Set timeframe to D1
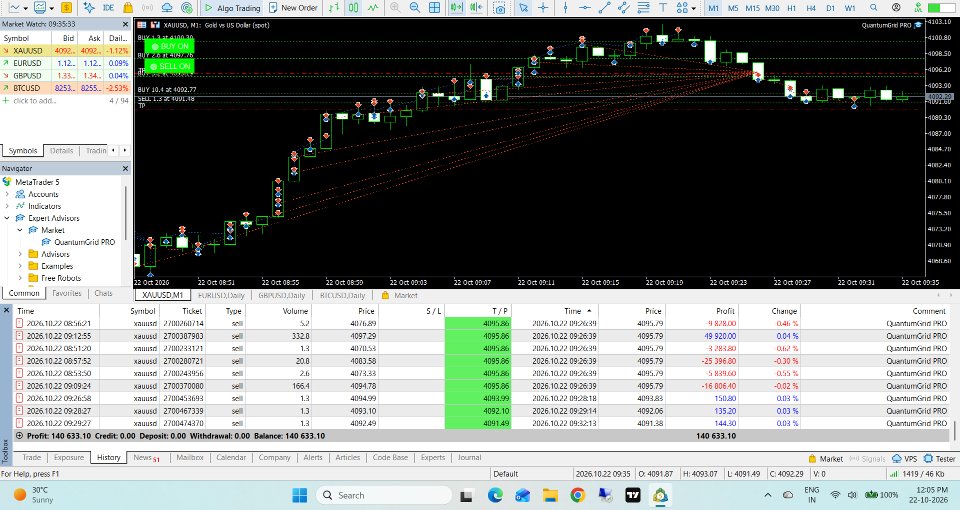The image size is (960, 510). pos(831,8)
